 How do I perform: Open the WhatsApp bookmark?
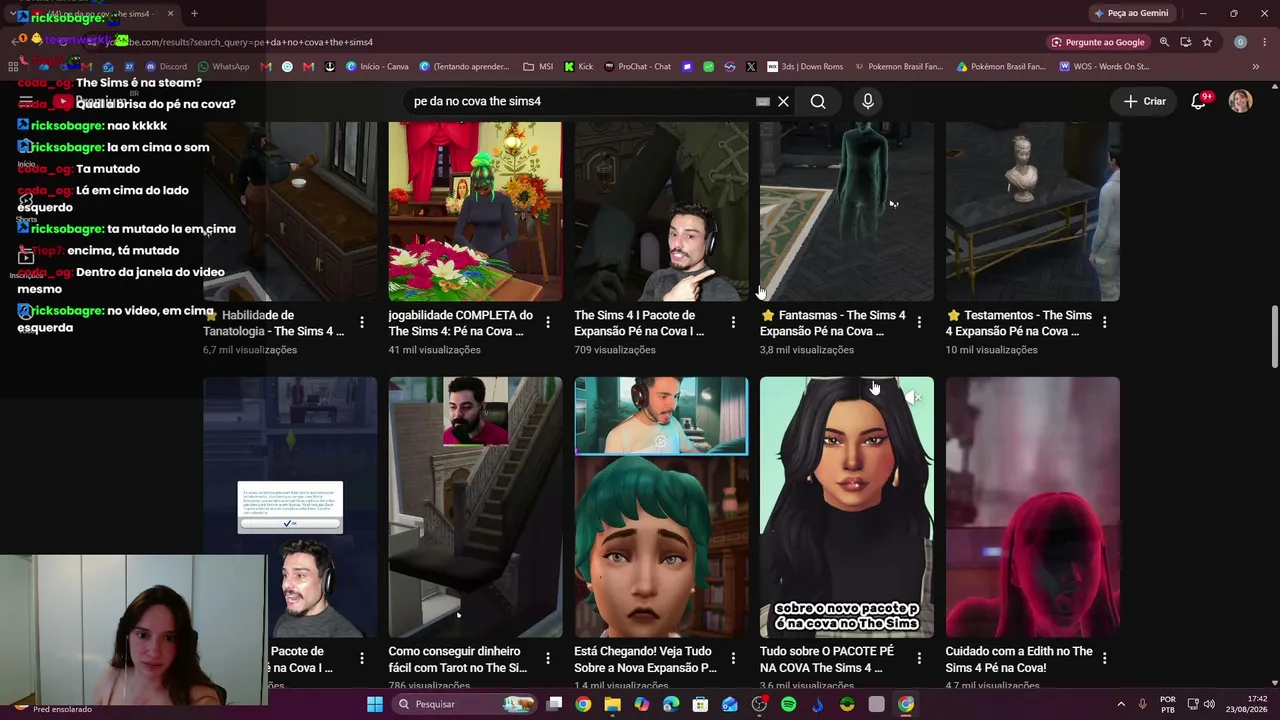(x=224, y=67)
